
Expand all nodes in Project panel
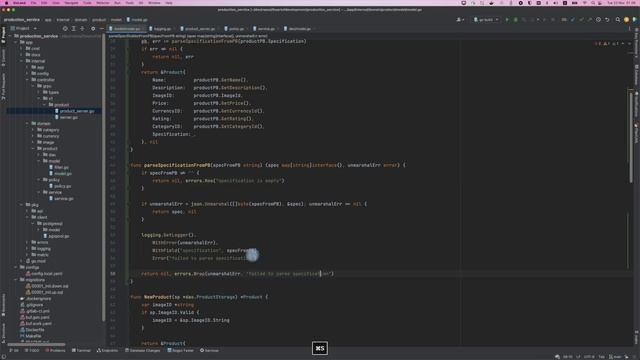tap(73, 29)
